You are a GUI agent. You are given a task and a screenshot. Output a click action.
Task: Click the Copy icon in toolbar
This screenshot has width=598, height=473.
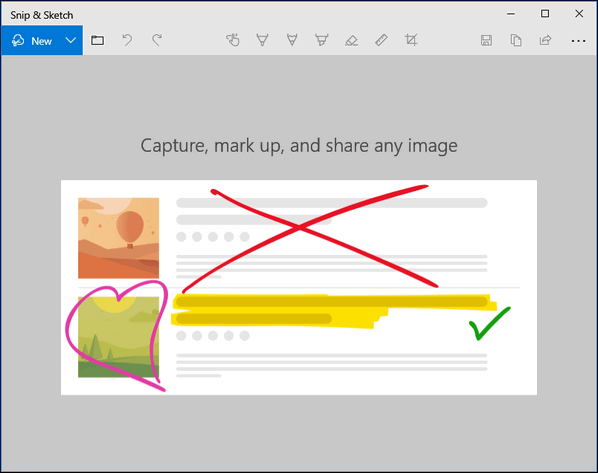point(516,40)
